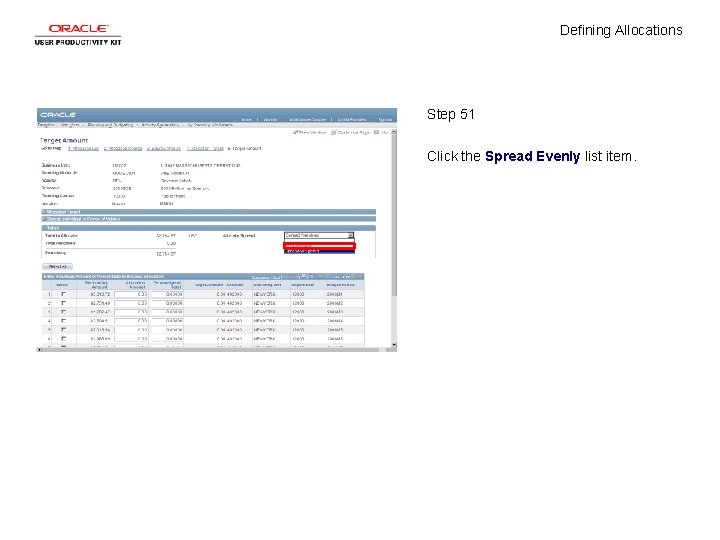Expand Choose Individual or Range of Values section

point(209,219)
